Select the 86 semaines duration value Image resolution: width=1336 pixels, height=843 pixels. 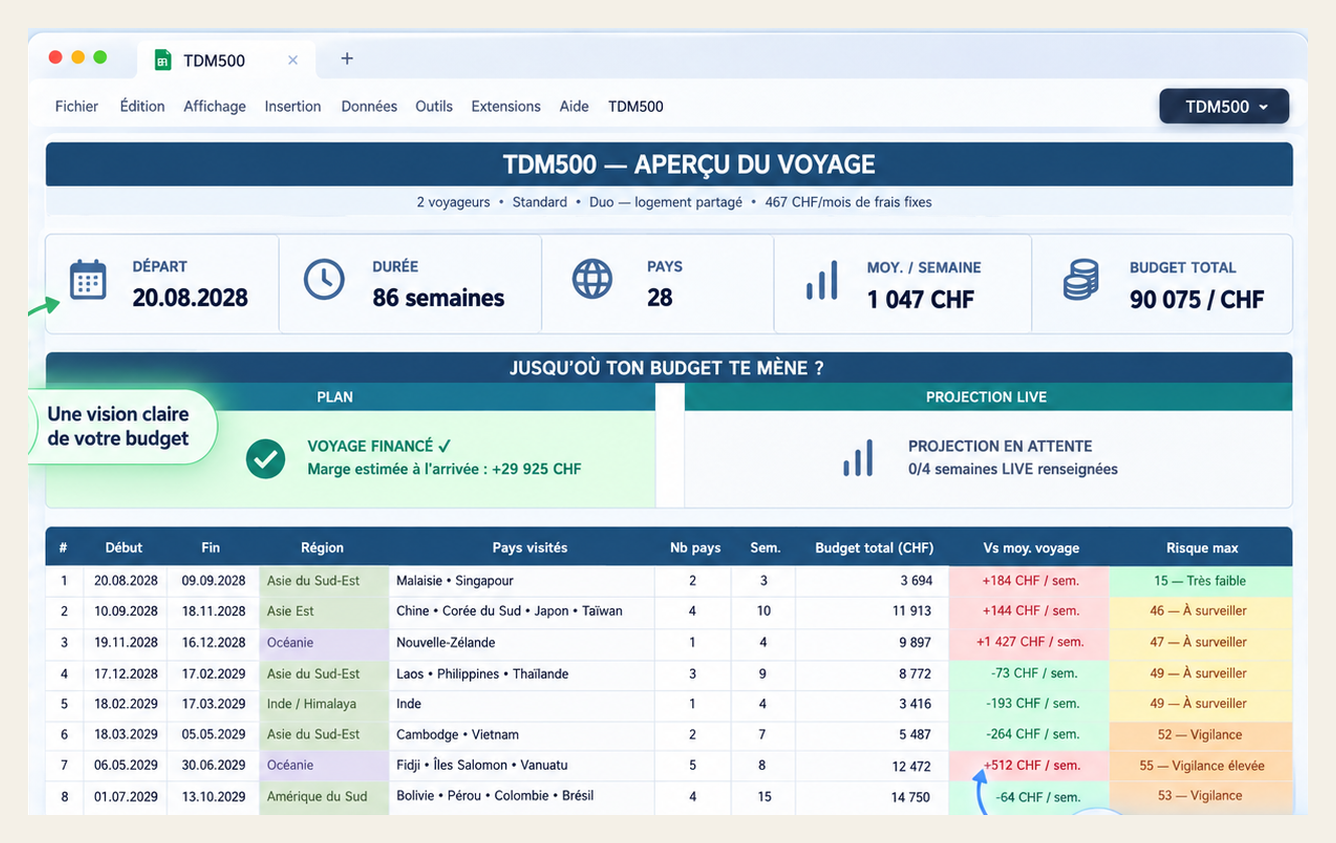(x=438, y=297)
